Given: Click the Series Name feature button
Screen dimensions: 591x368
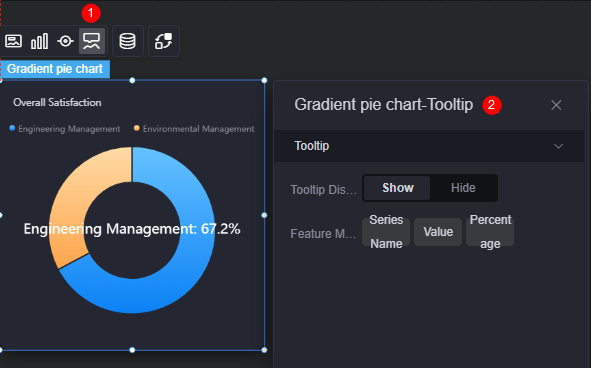Looking at the screenshot, I should (x=386, y=232).
